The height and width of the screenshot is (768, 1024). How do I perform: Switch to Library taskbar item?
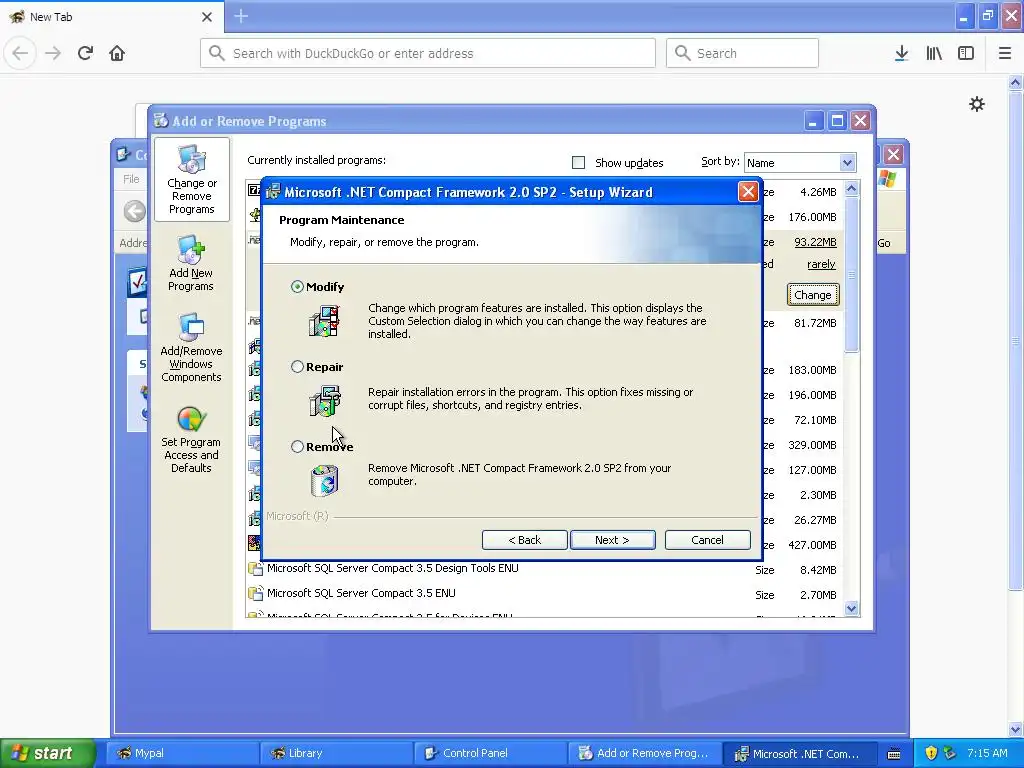tap(336, 753)
